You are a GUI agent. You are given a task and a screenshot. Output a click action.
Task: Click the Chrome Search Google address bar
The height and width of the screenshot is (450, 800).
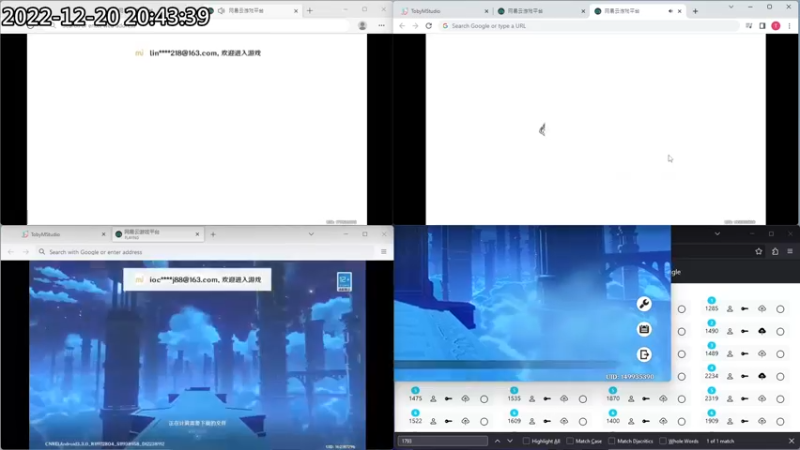(590, 26)
